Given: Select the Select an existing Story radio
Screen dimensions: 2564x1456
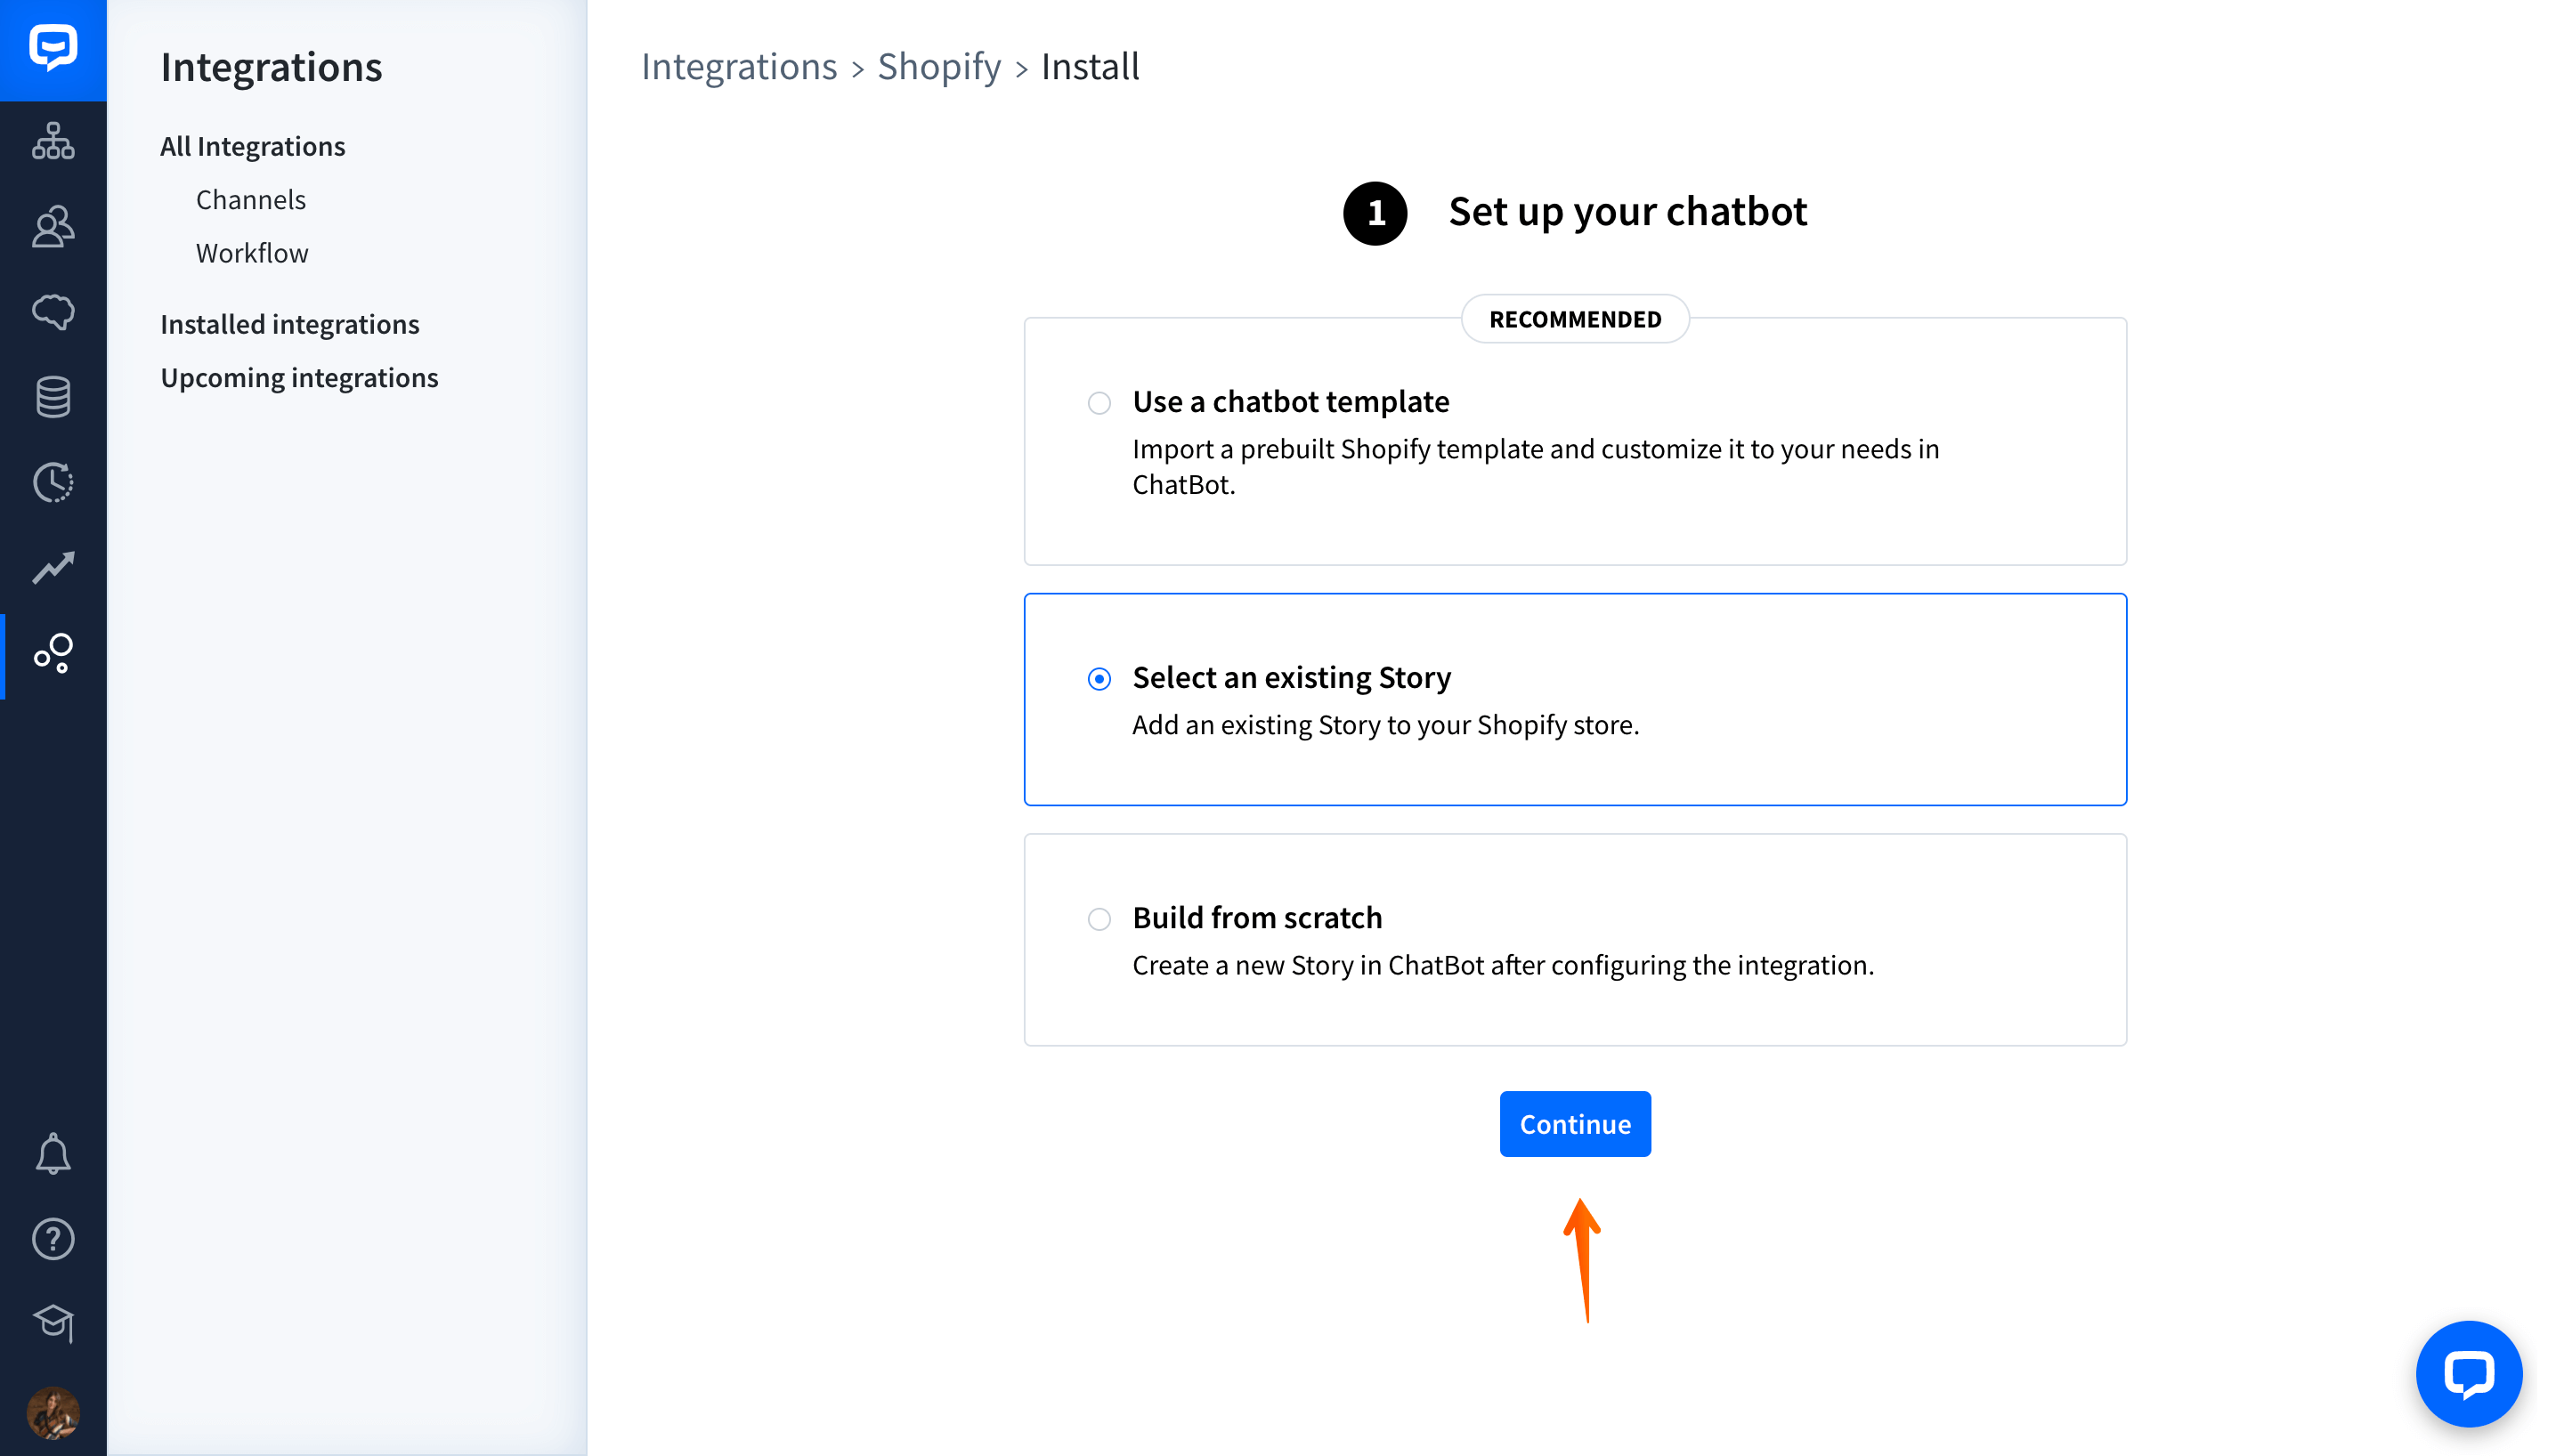Looking at the screenshot, I should (1099, 679).
